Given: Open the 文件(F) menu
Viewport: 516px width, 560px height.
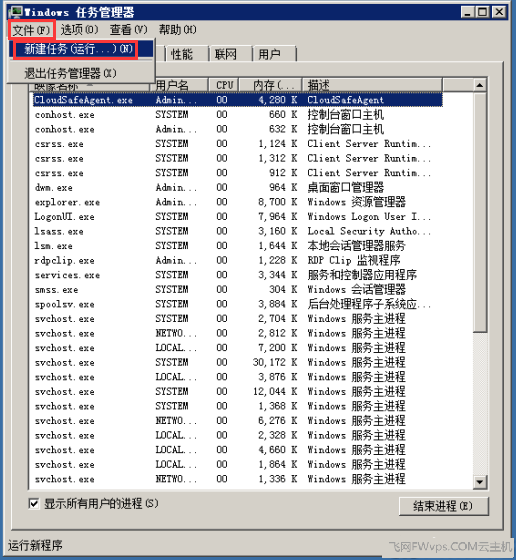Looking at the screenshot, I should point(31,30).
